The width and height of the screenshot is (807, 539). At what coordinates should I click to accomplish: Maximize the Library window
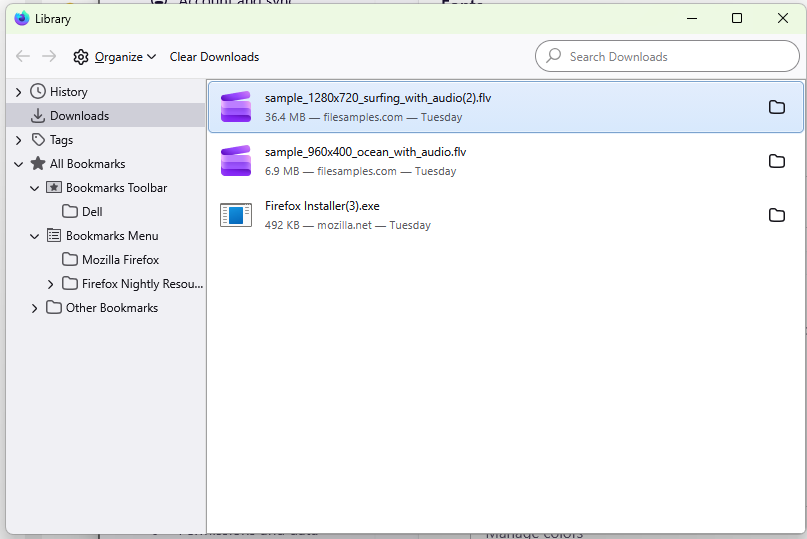pos(737,19)
